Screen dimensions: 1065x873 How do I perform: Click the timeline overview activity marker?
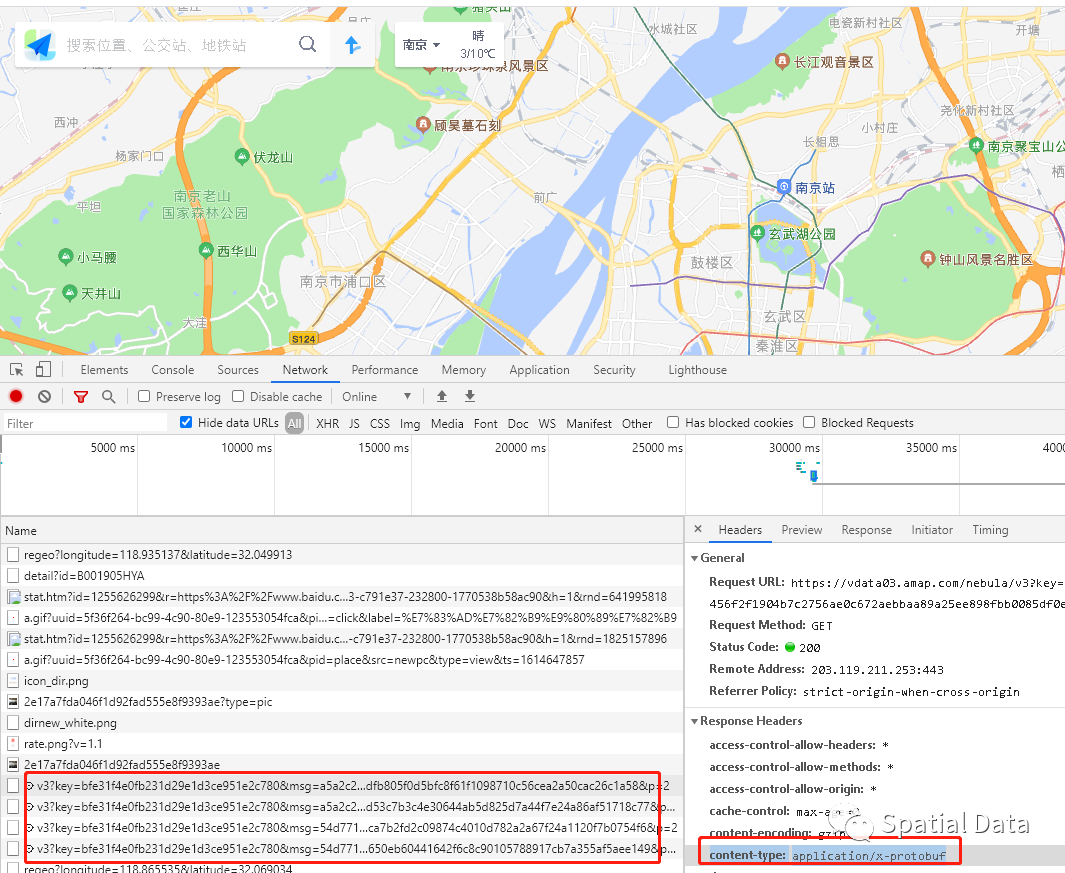pos(814,476)
